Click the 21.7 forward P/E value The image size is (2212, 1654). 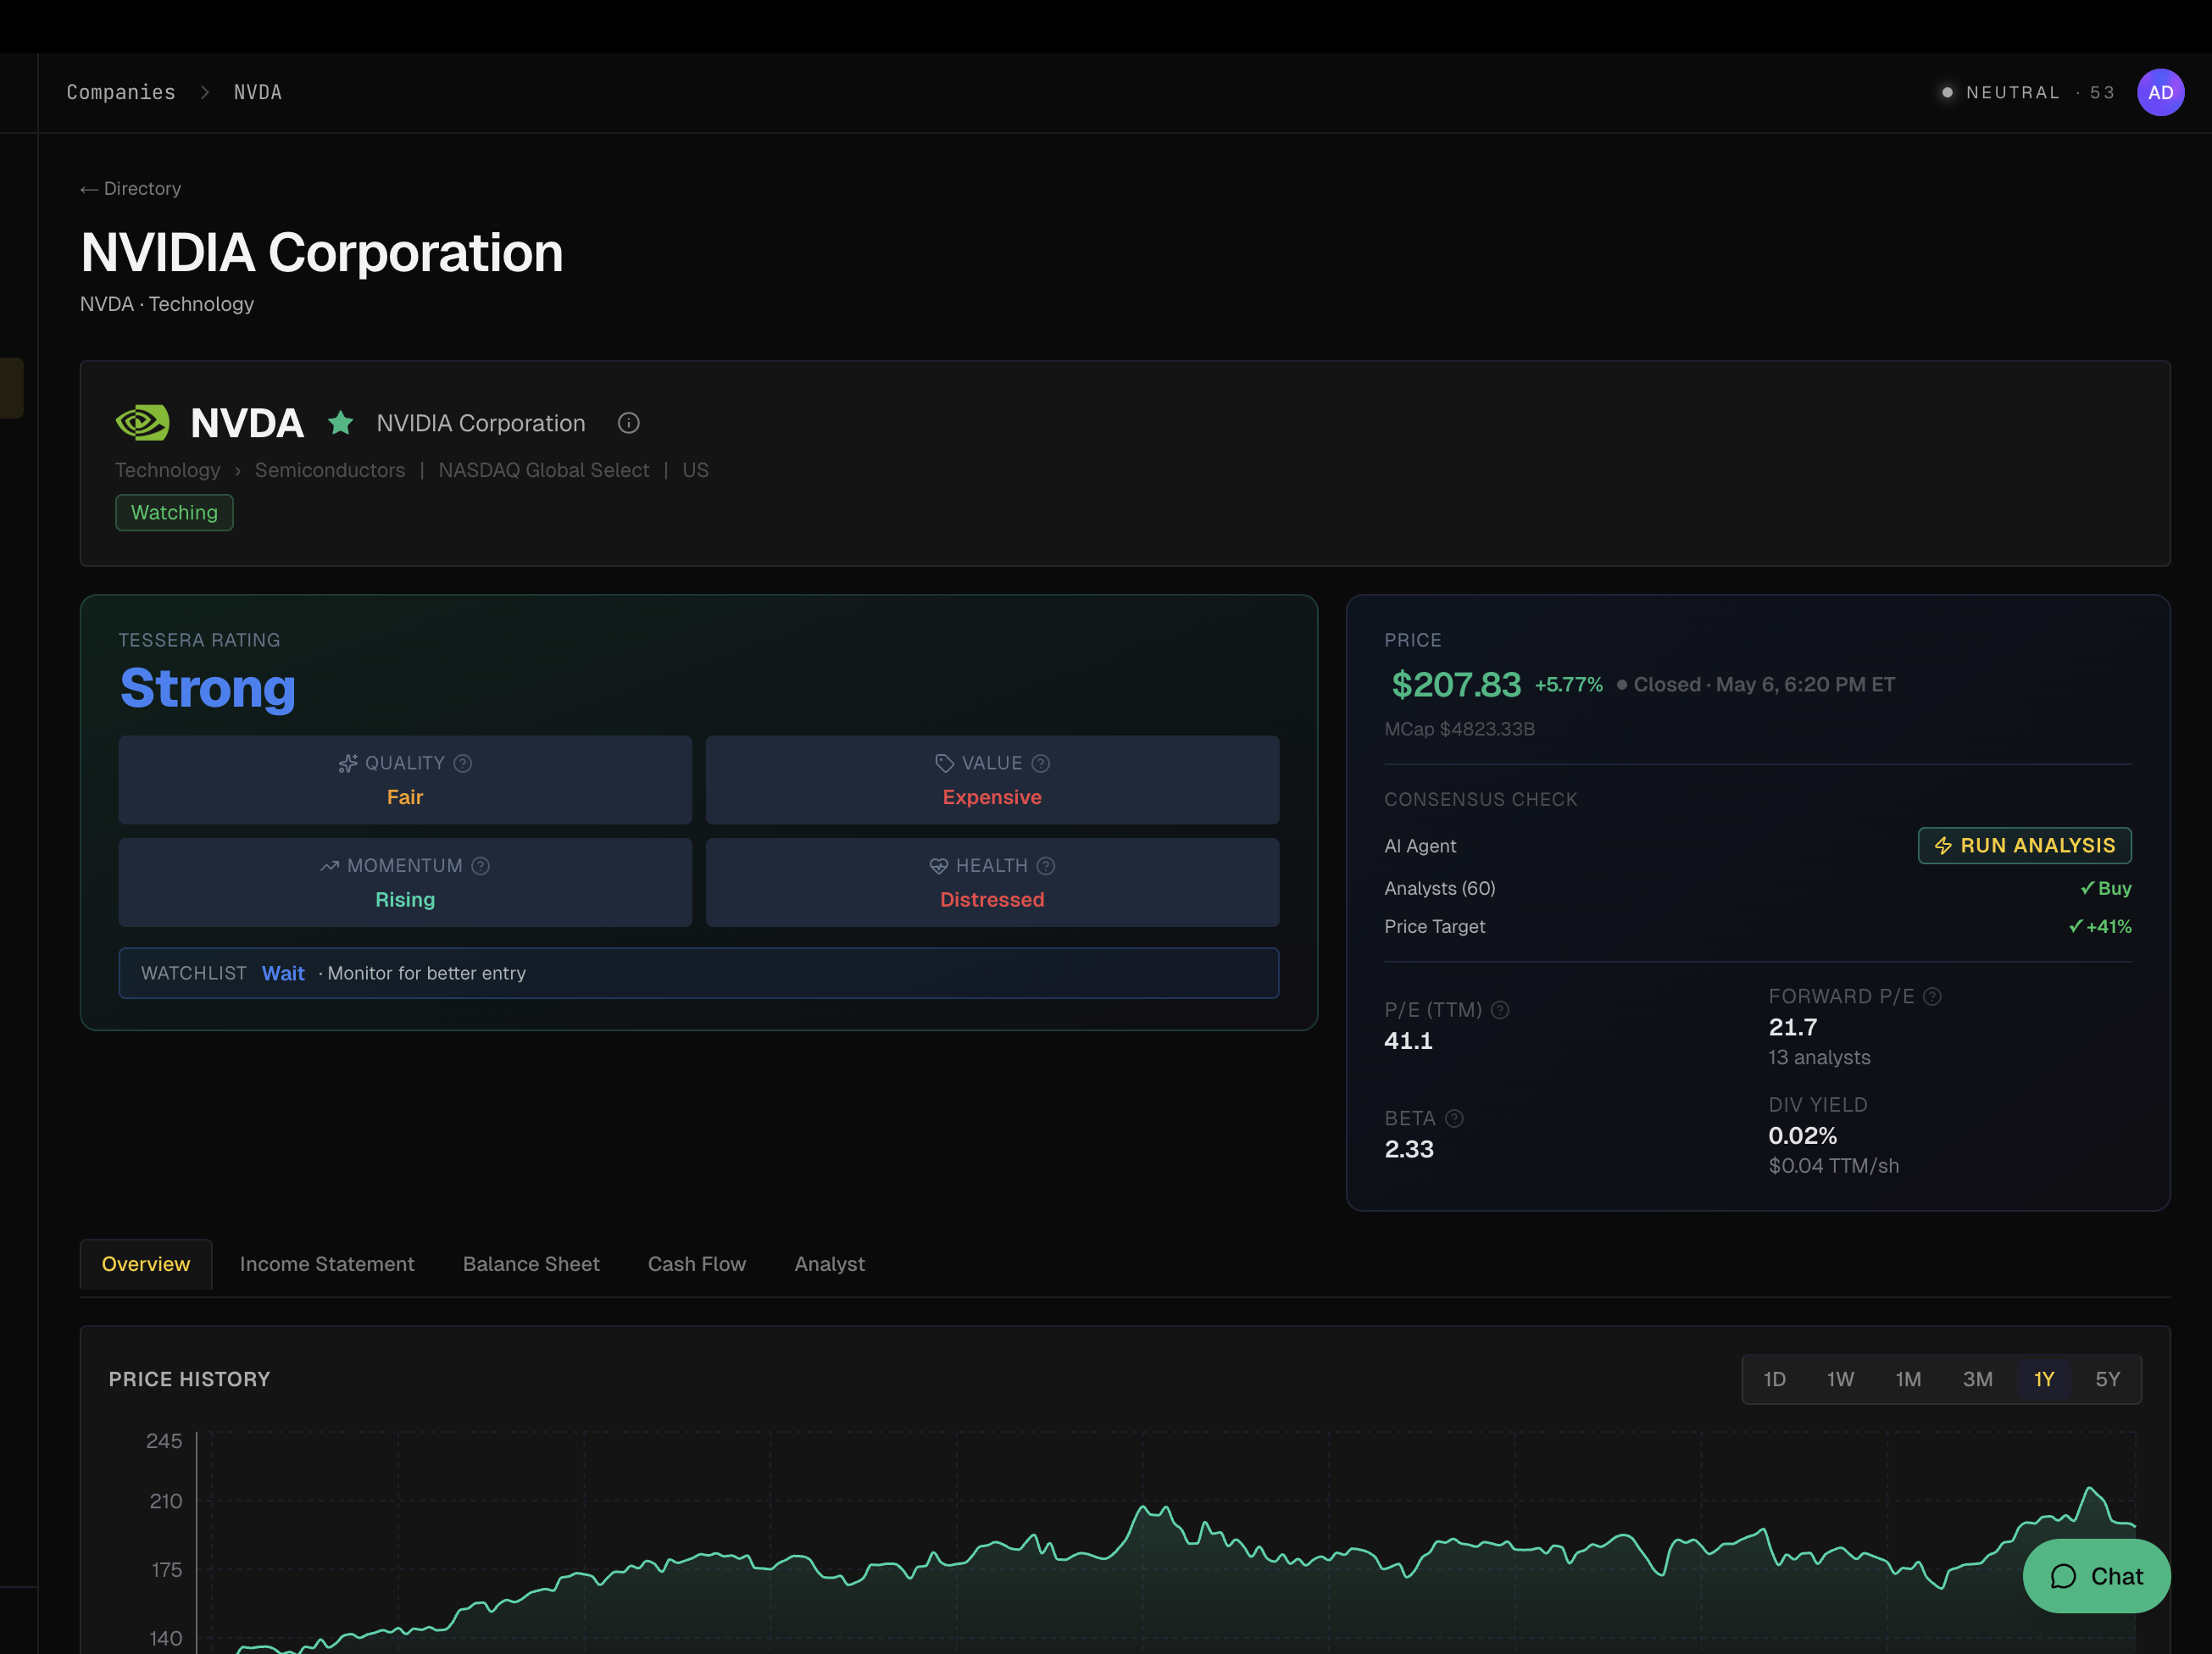1793,1027
